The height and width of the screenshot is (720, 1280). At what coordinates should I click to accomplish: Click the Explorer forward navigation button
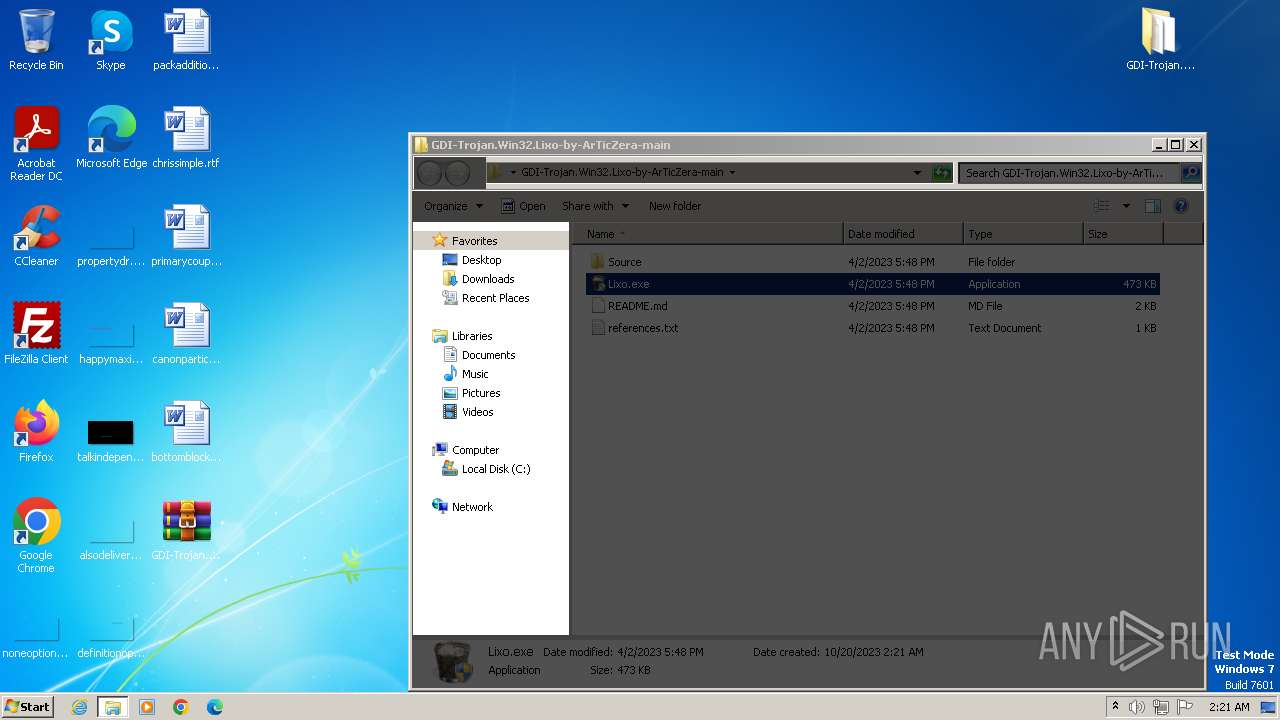click(457, 173)
